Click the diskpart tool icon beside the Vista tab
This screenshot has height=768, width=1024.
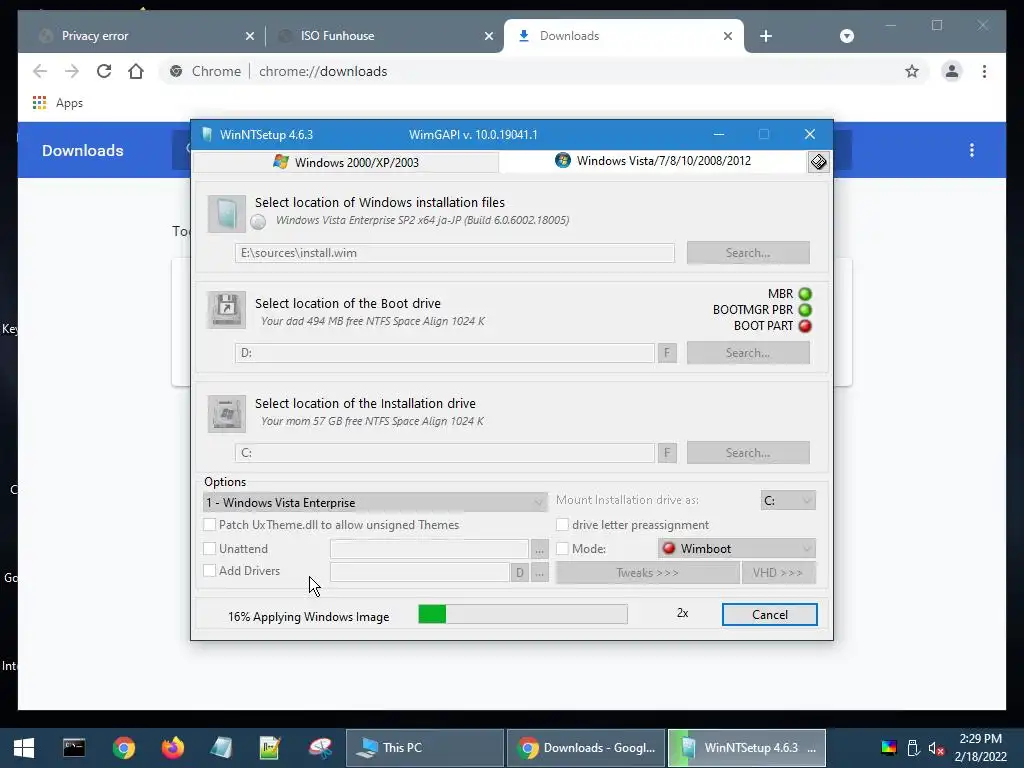pyautogui.click(x=818, y=162)
